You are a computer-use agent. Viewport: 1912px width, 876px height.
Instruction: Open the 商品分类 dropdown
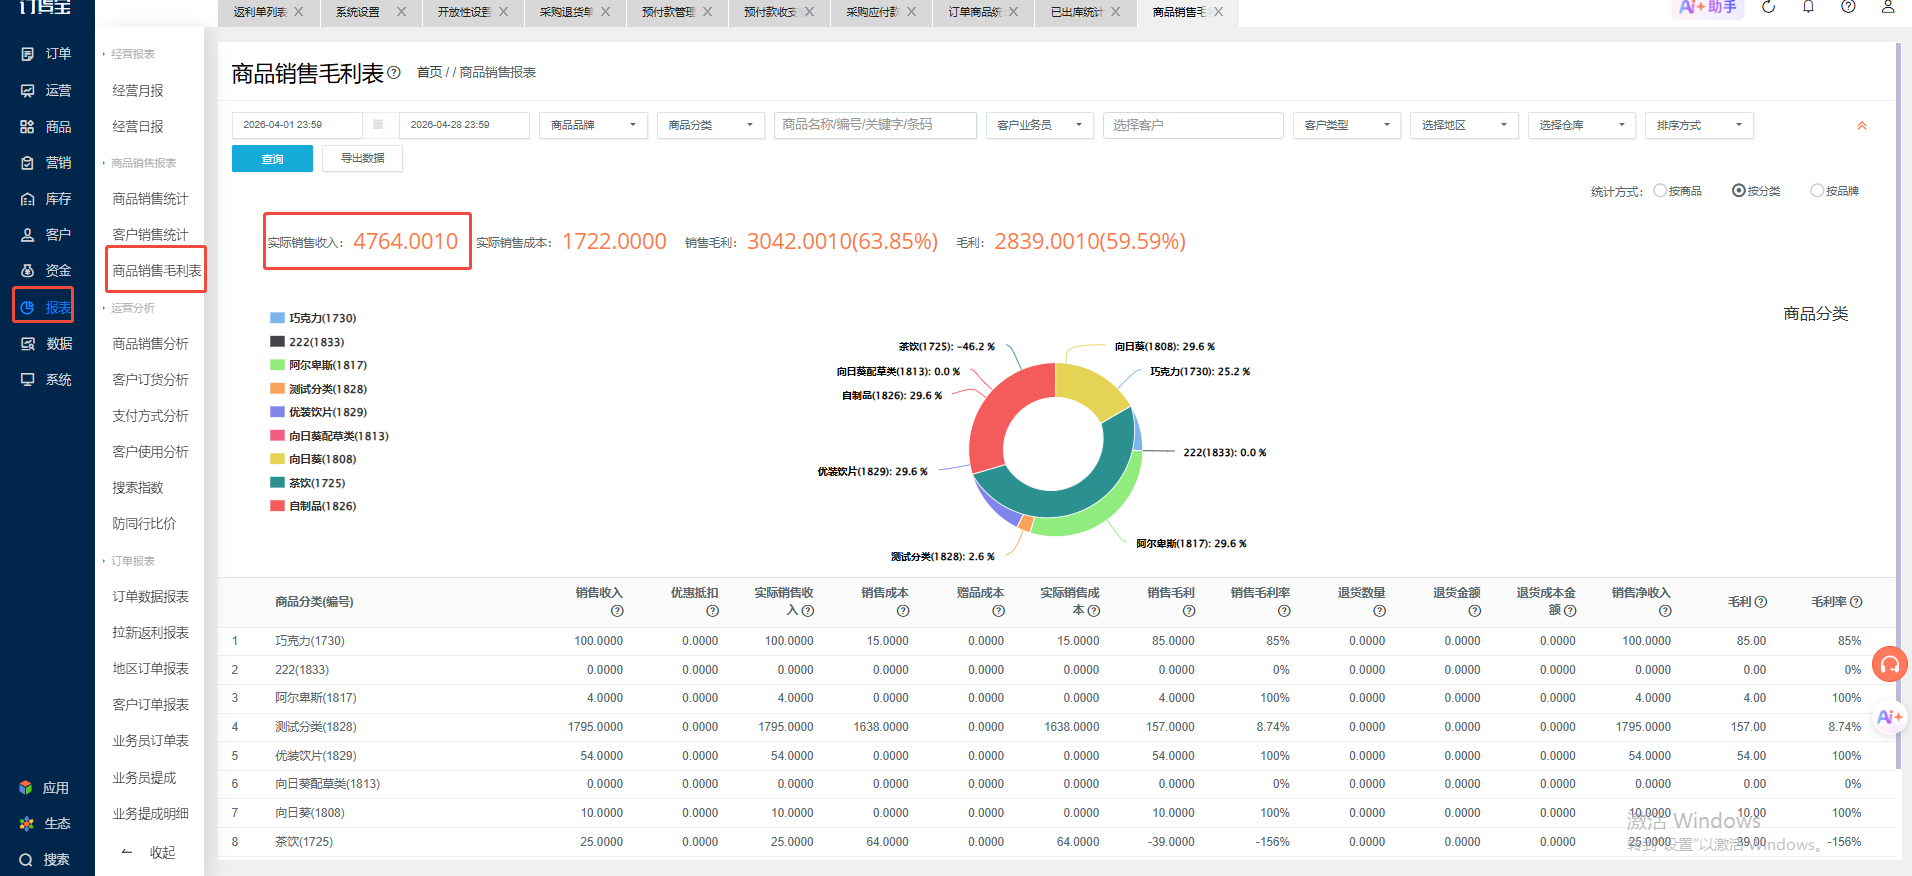[711, 125]
